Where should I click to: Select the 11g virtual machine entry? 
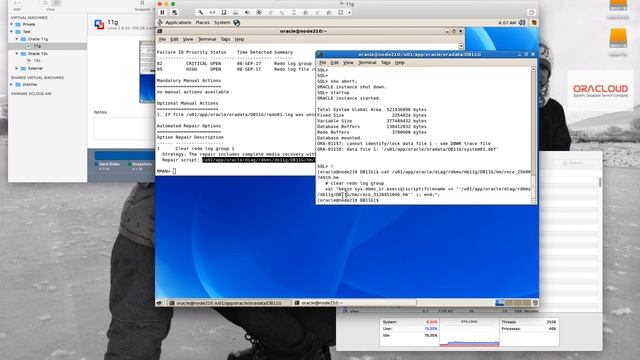[47, 47]
